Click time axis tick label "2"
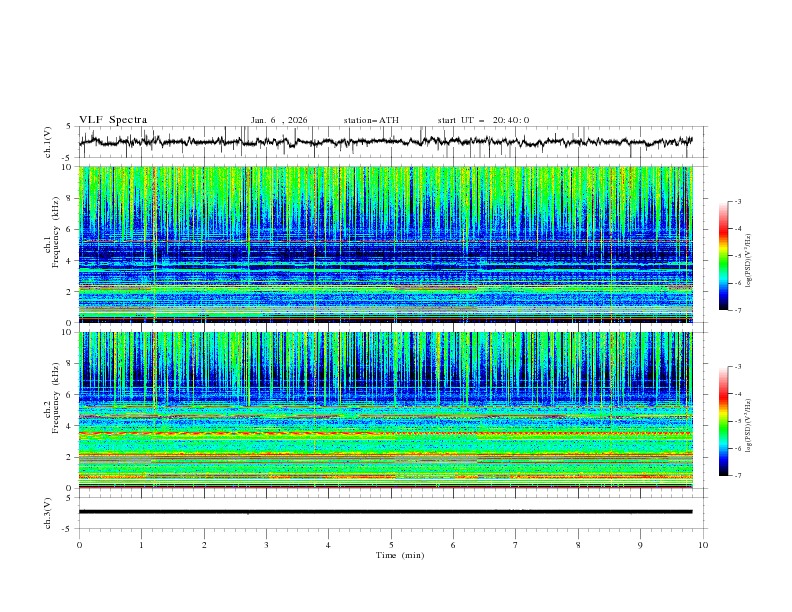 204,545
